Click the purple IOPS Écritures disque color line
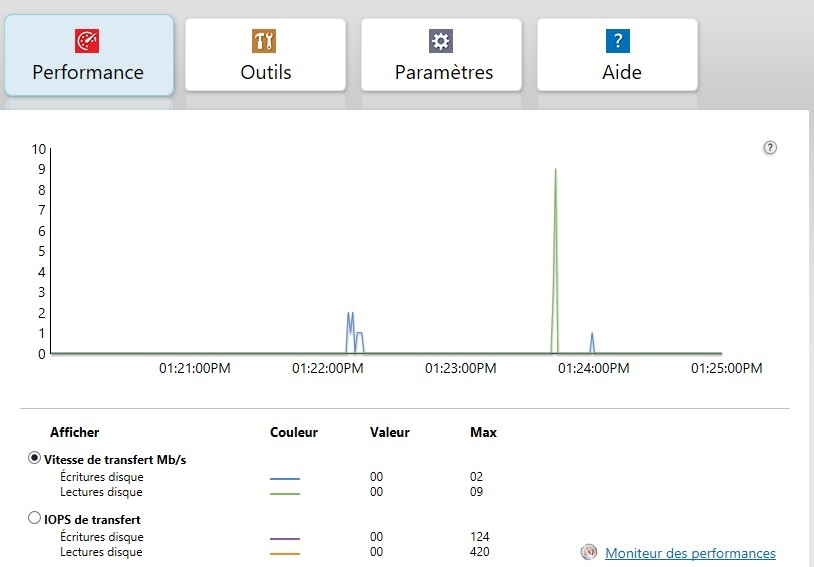814x567 pixels. 285,538
